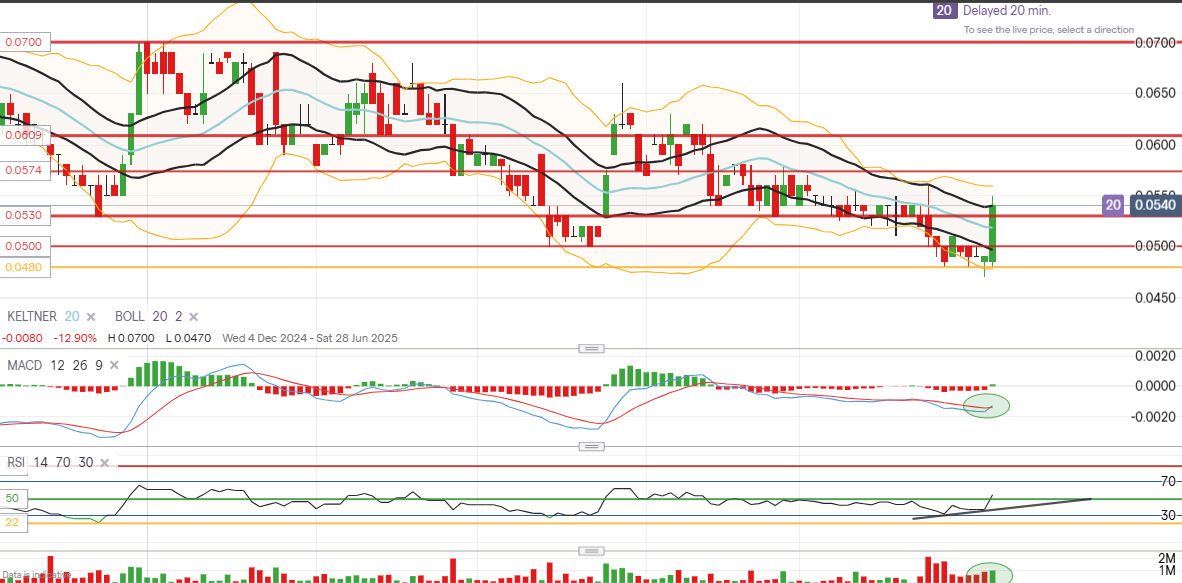Select the green ellipse on MACD panel
Image resolution: width=1182 pixels, height=583 pixels.
click(986, 405)
